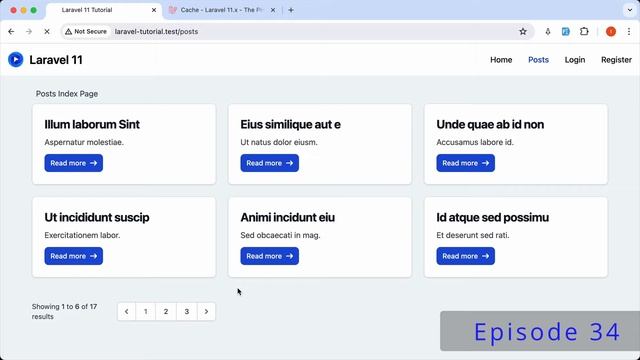
Task: Click the 'Exercitationem labor.' excerpt
Action: point(82,236)
